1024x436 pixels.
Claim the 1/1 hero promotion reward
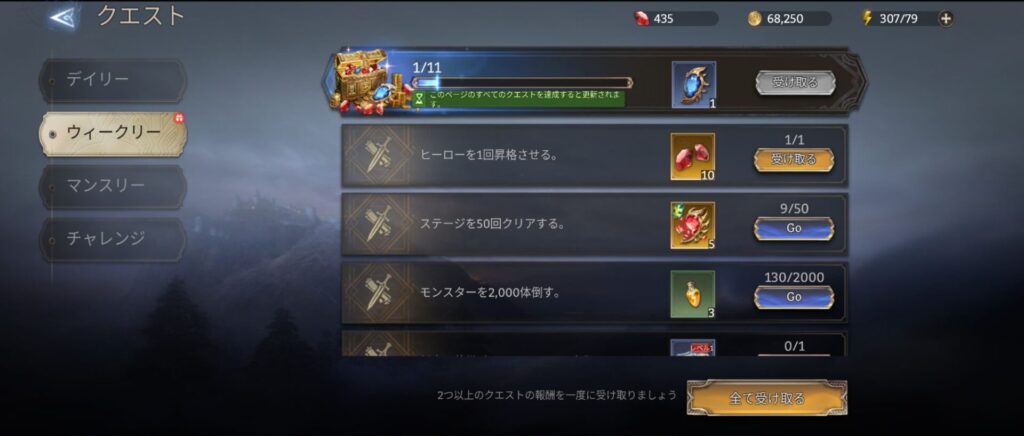pos(793,160)
